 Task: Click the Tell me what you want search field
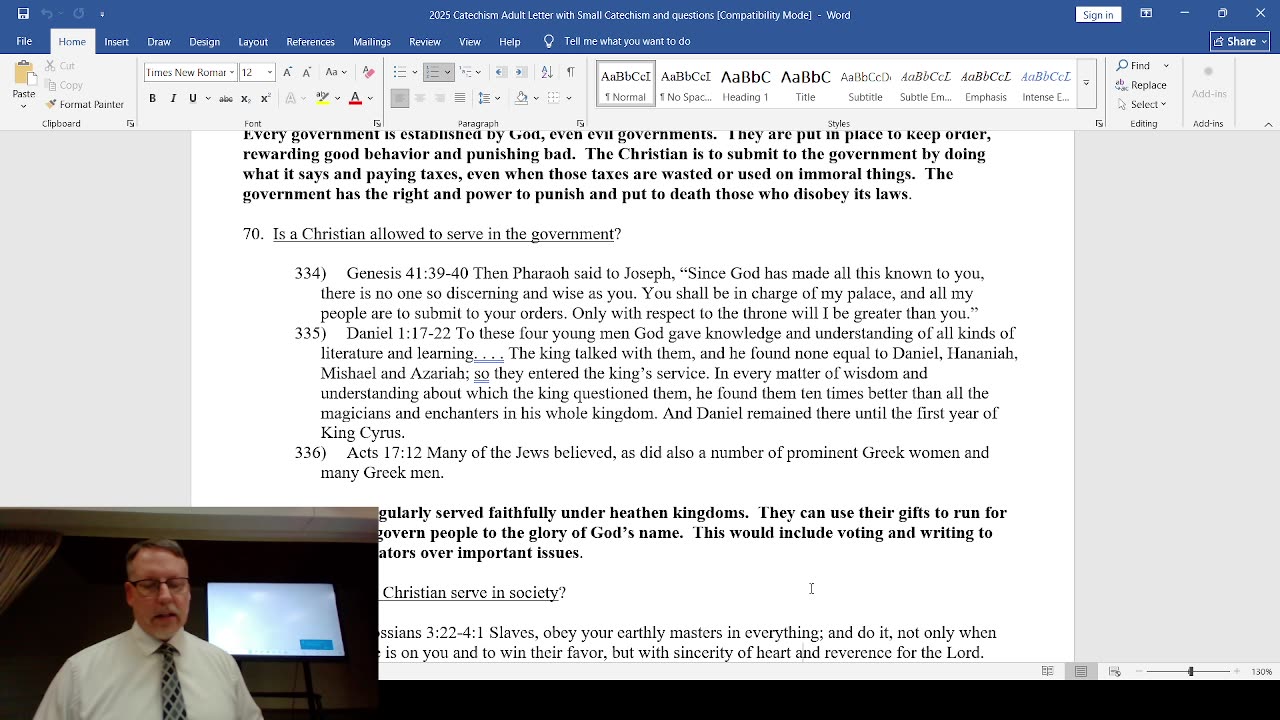coord(627,41)
